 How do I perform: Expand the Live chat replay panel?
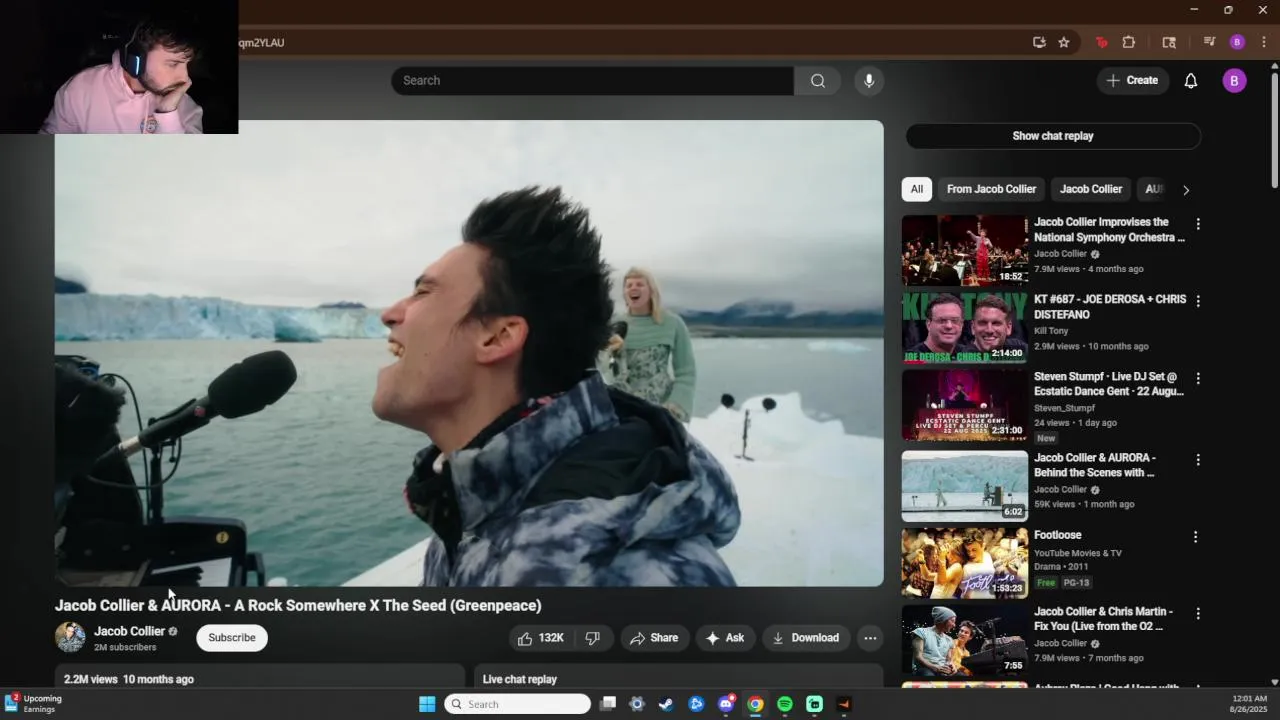click(x=678, y=676)
